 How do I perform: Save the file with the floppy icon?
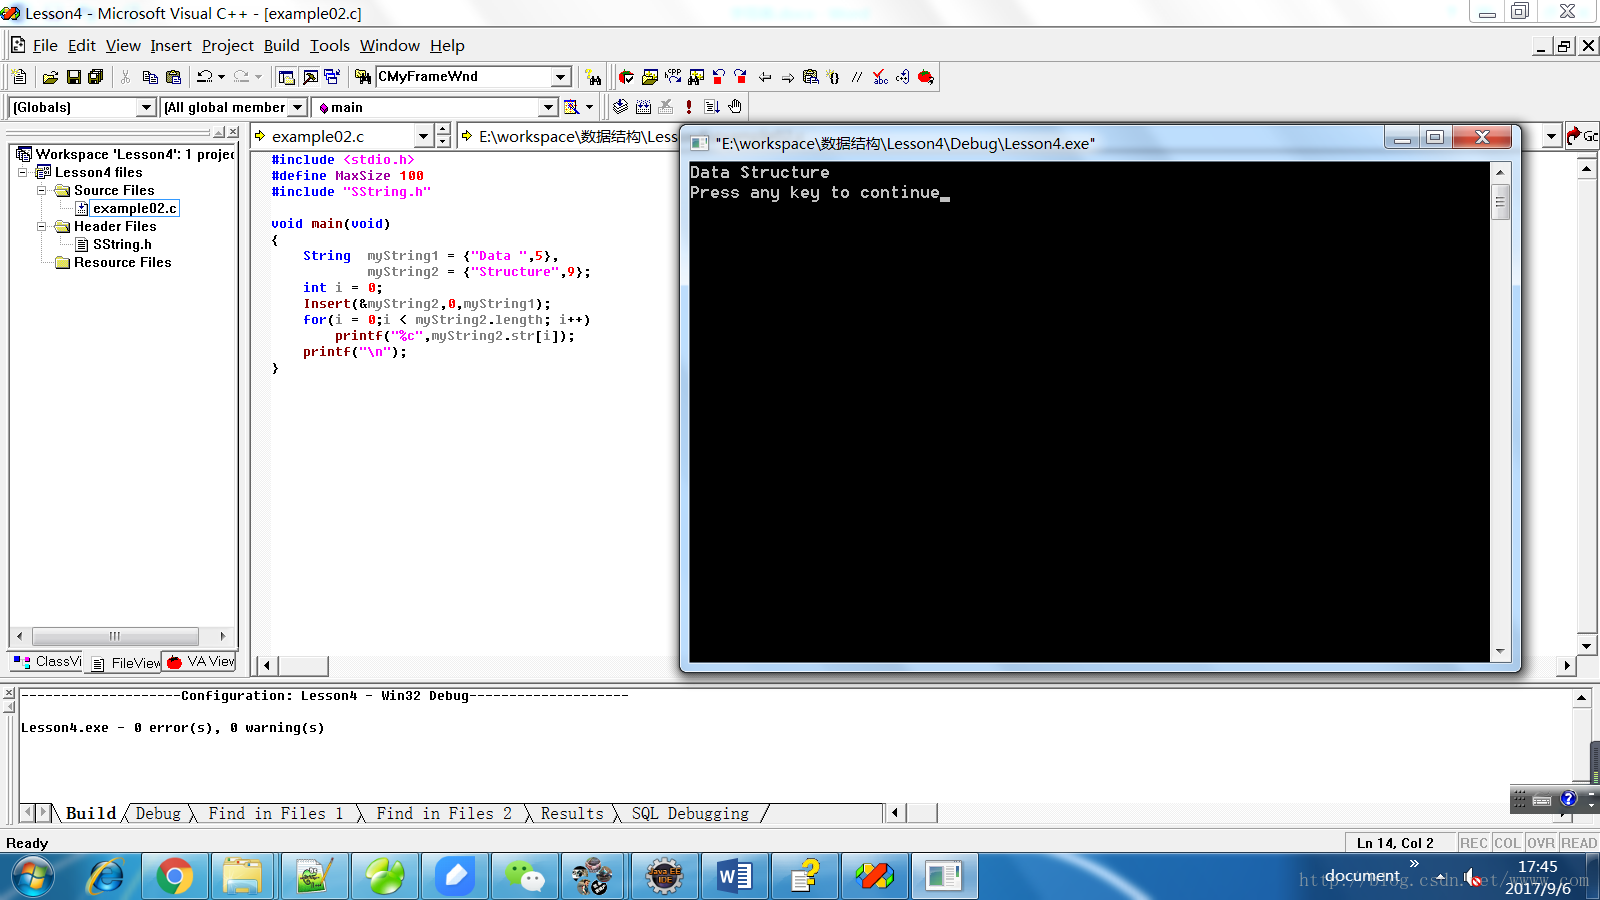point(74,77)
